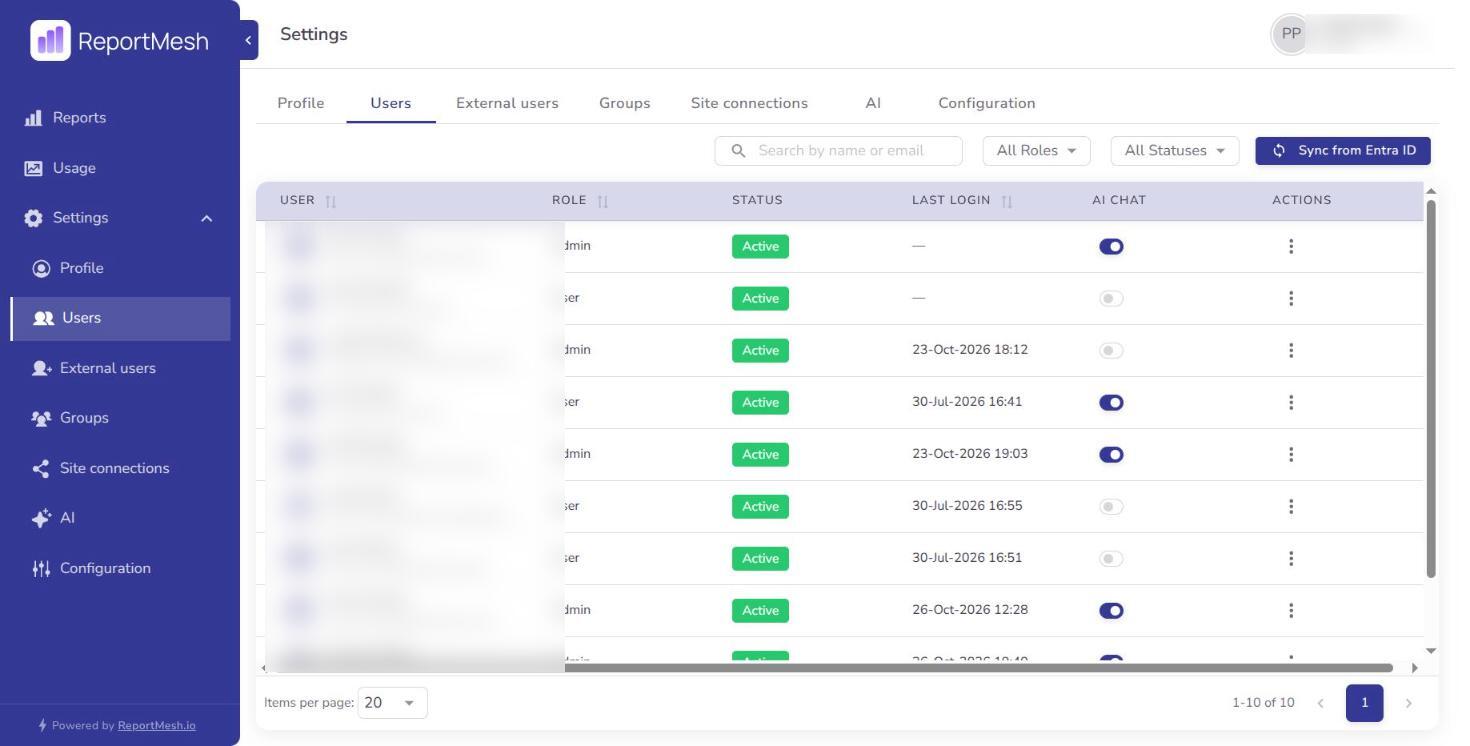
Task: Toggle AI chat for the 23-Oct-2026 18:12 row
Action: click(x=1111, y=351)
